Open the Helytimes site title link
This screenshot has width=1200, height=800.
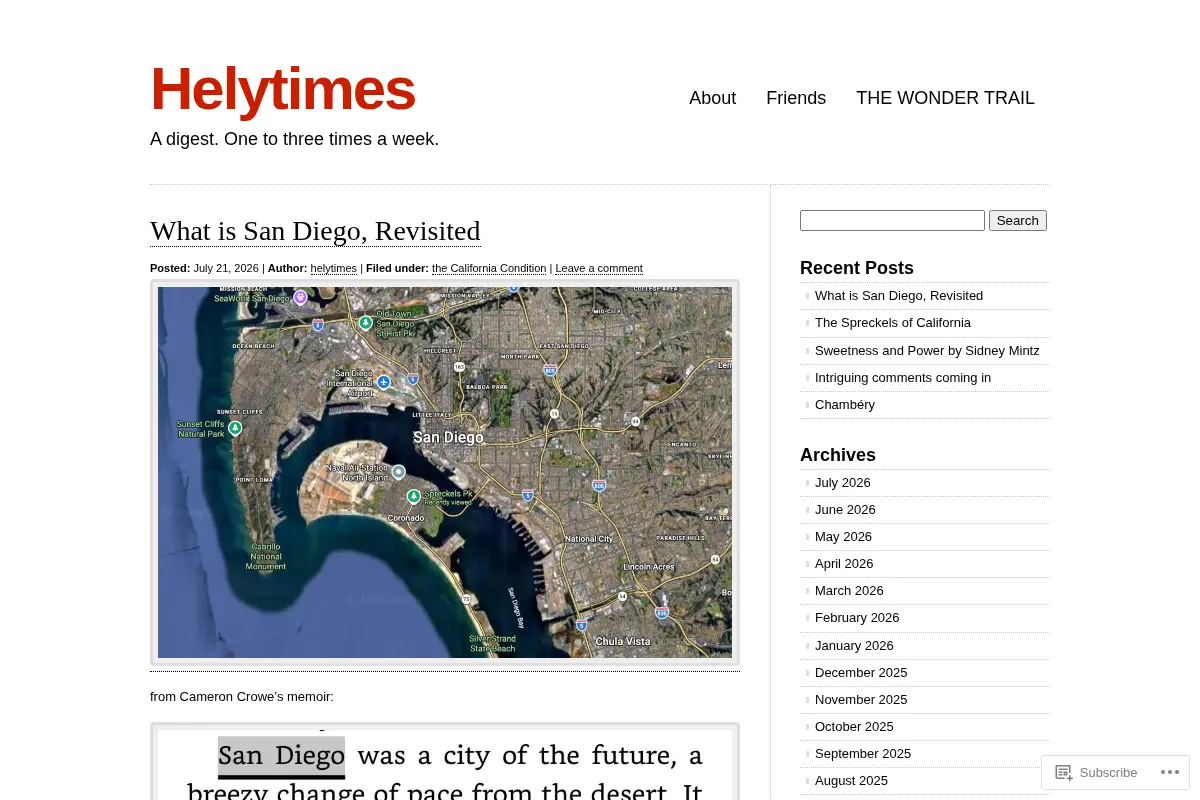click(282, 89)
